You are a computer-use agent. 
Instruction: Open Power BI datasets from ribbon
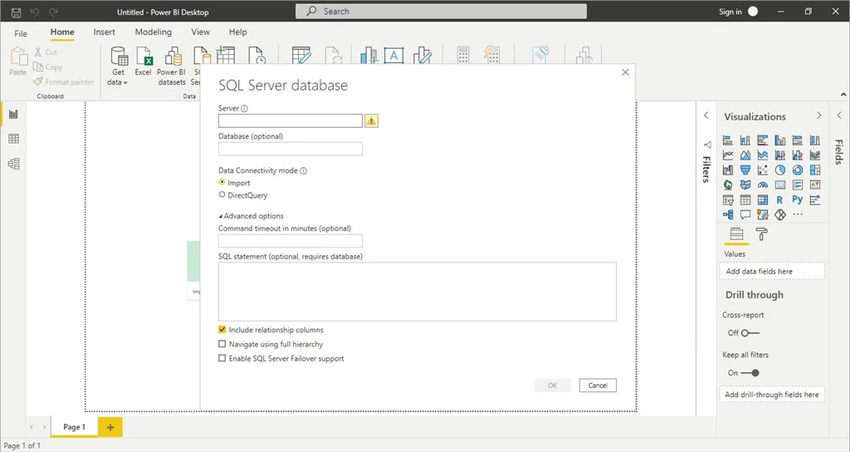point(171,66)
